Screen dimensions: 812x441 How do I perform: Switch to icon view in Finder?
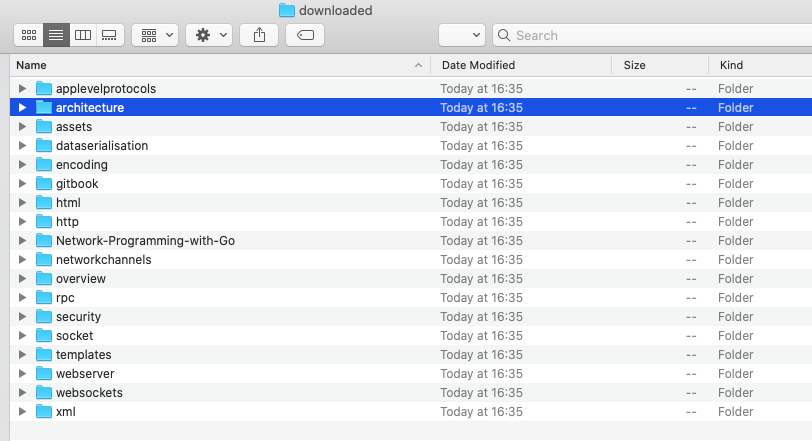(x=28, y=35)
